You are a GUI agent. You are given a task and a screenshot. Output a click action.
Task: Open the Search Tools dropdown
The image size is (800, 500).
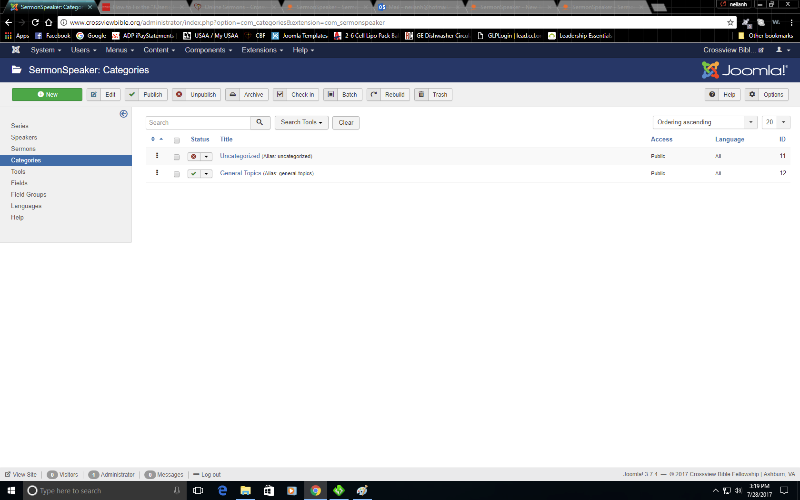pos(302,122)
